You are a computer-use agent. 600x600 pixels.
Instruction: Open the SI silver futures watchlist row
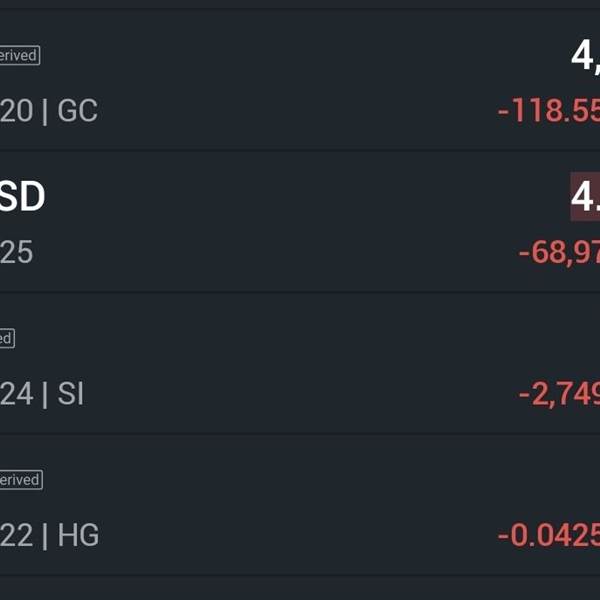coord(300,365)
